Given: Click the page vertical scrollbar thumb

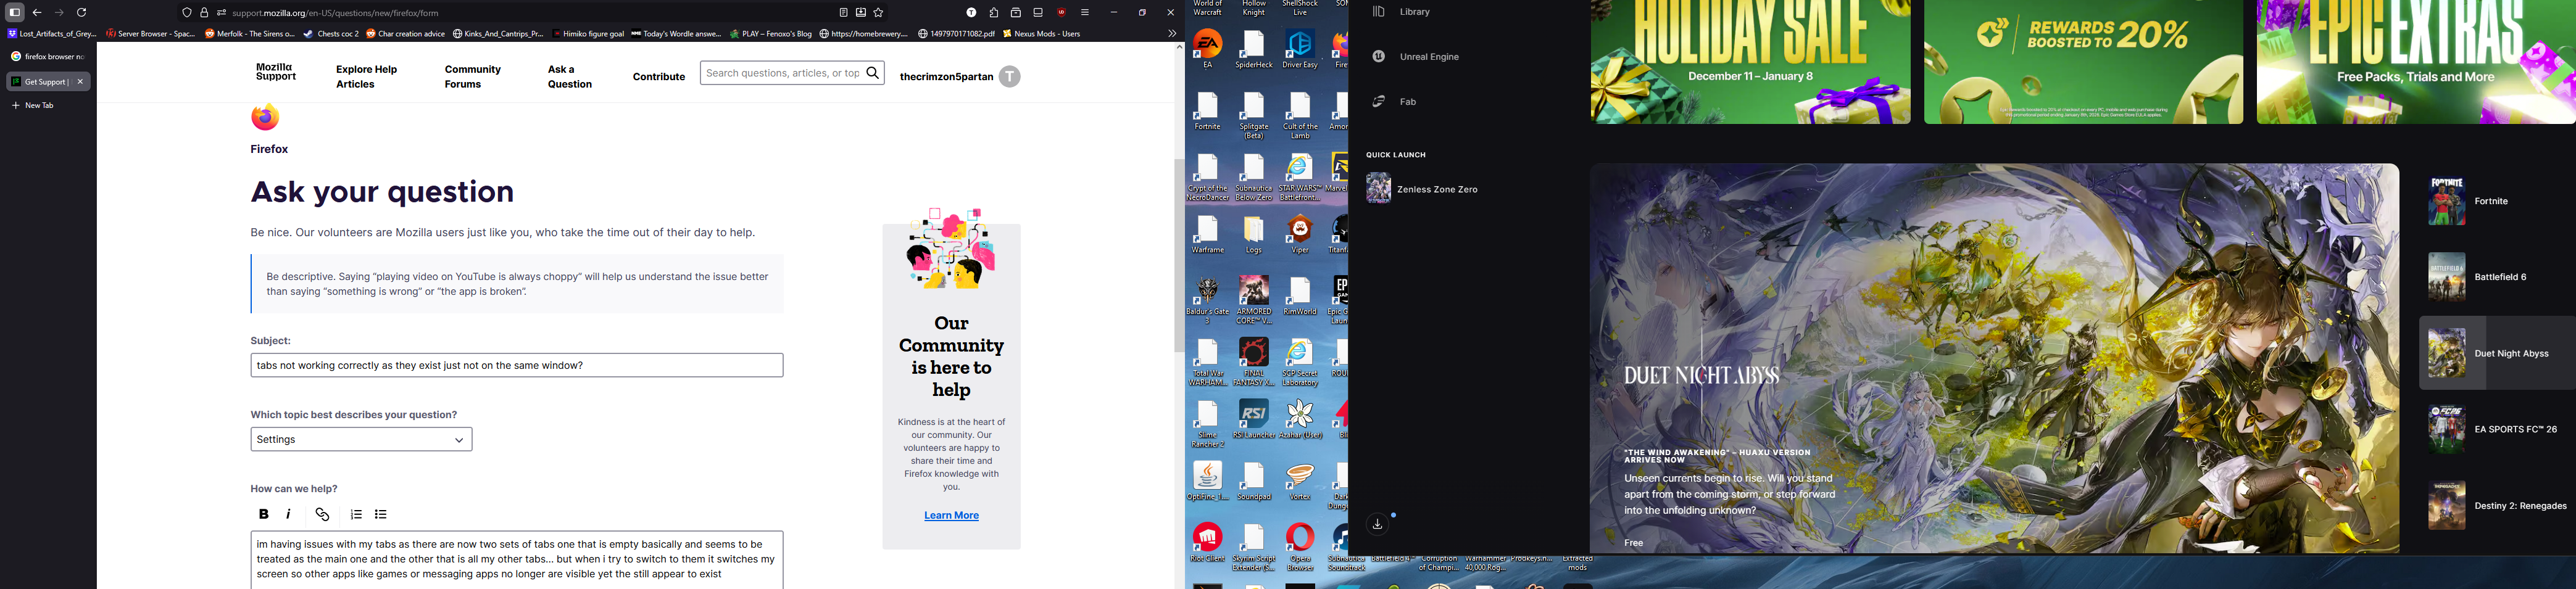Looking at the screenshot, I should point(1179,255).
